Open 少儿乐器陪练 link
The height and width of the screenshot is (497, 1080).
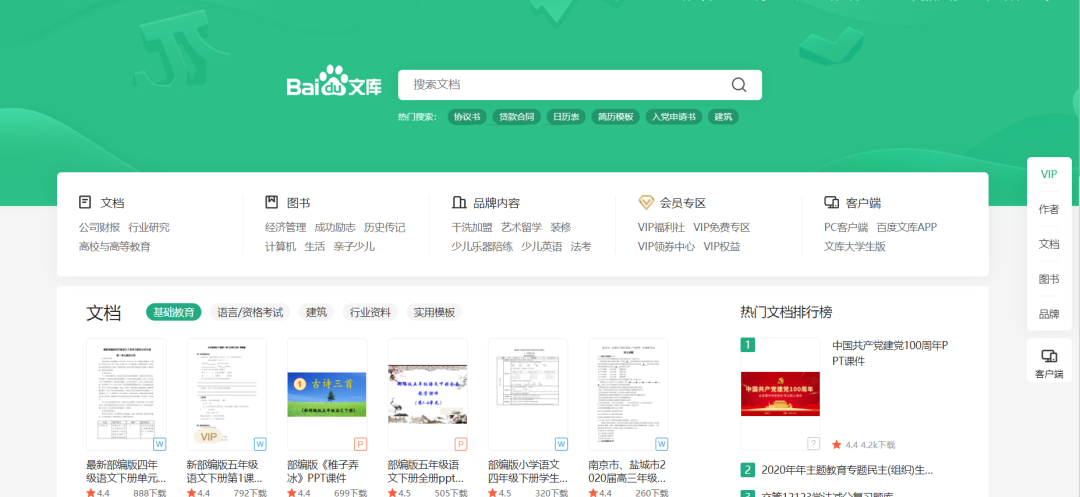point(482,246)
